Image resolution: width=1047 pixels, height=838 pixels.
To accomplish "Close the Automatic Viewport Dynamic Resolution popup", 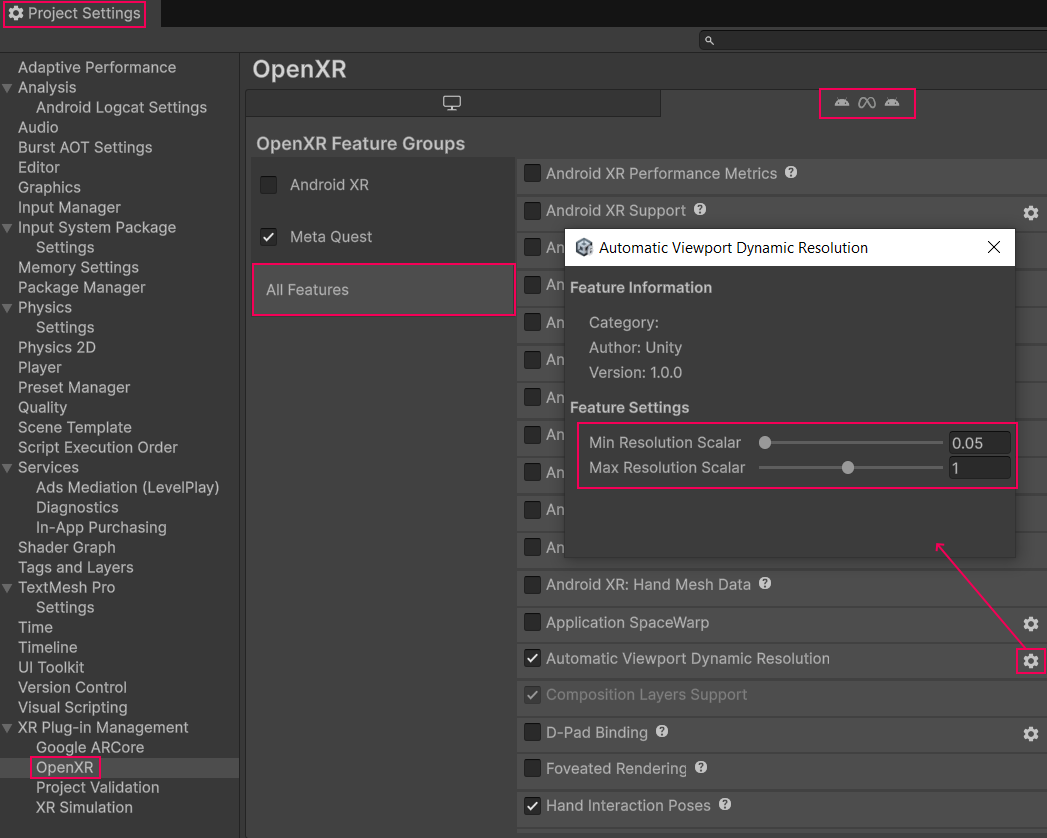I will click(x=993, y=247).
